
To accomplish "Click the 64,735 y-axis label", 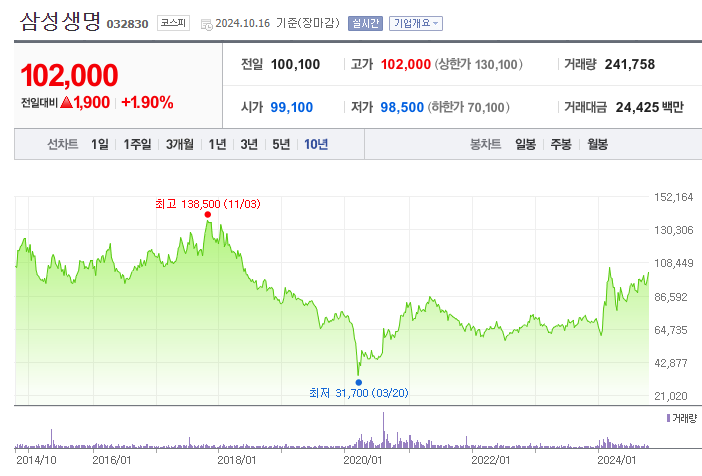I will point(671,330).
